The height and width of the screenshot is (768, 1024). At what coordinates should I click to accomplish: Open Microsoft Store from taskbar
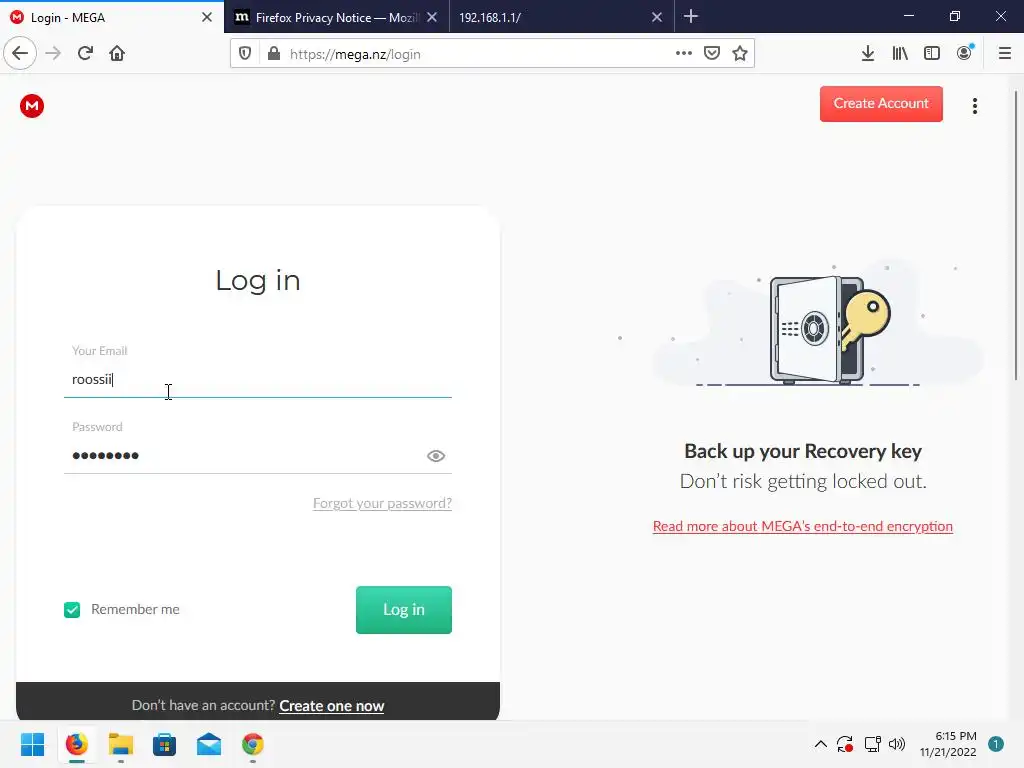tap(165, 744)
